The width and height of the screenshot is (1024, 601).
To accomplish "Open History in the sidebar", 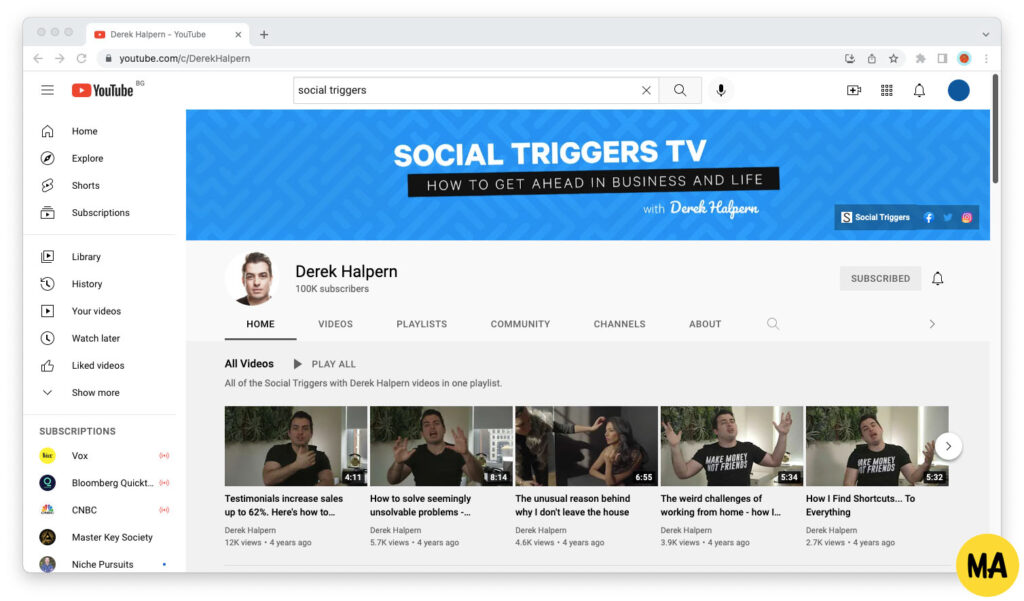I will click(x=101, y=284).
